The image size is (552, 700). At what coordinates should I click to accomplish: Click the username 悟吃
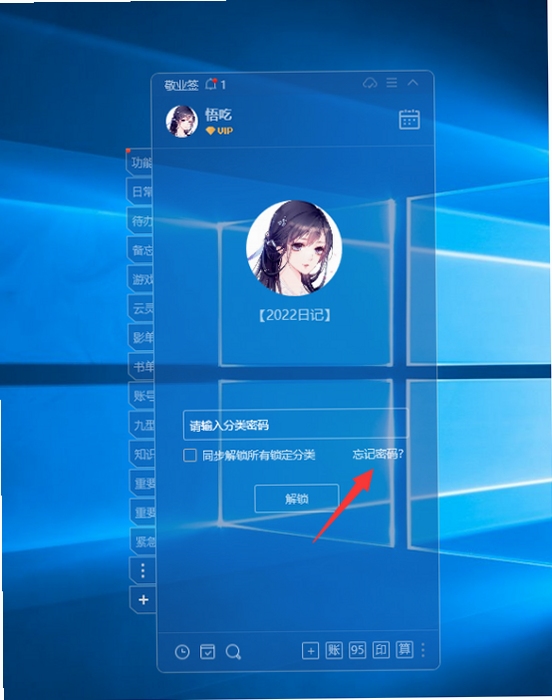[218, 115]
